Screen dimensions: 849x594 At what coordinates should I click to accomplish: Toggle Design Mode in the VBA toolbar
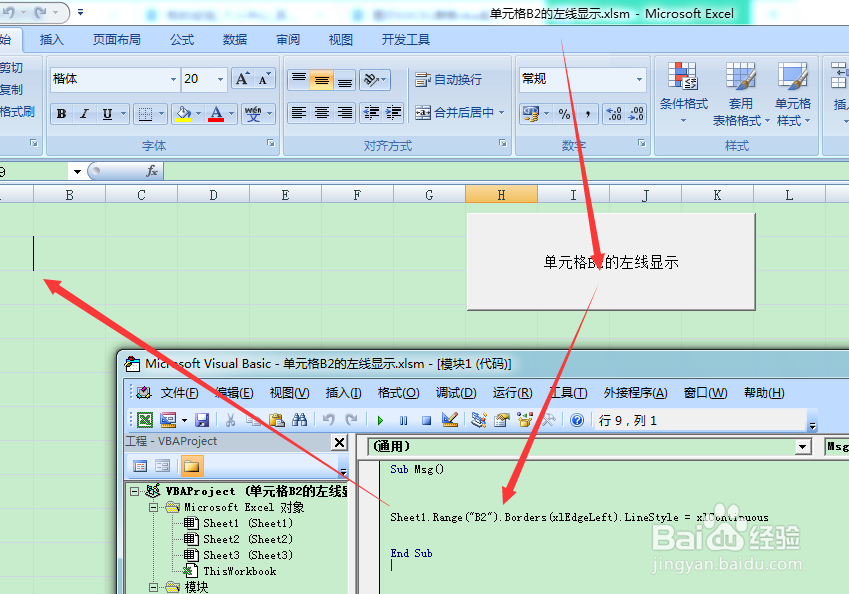(x=450, y=419)
